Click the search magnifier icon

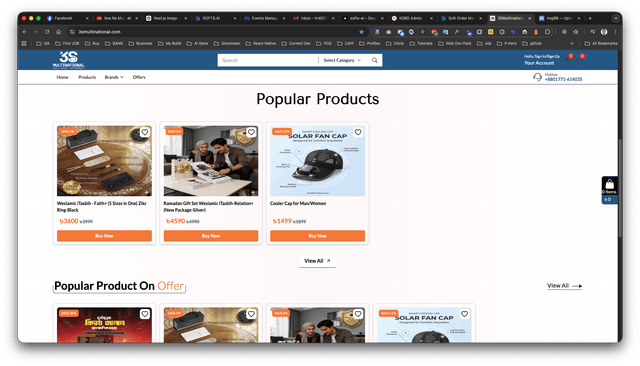374,60
